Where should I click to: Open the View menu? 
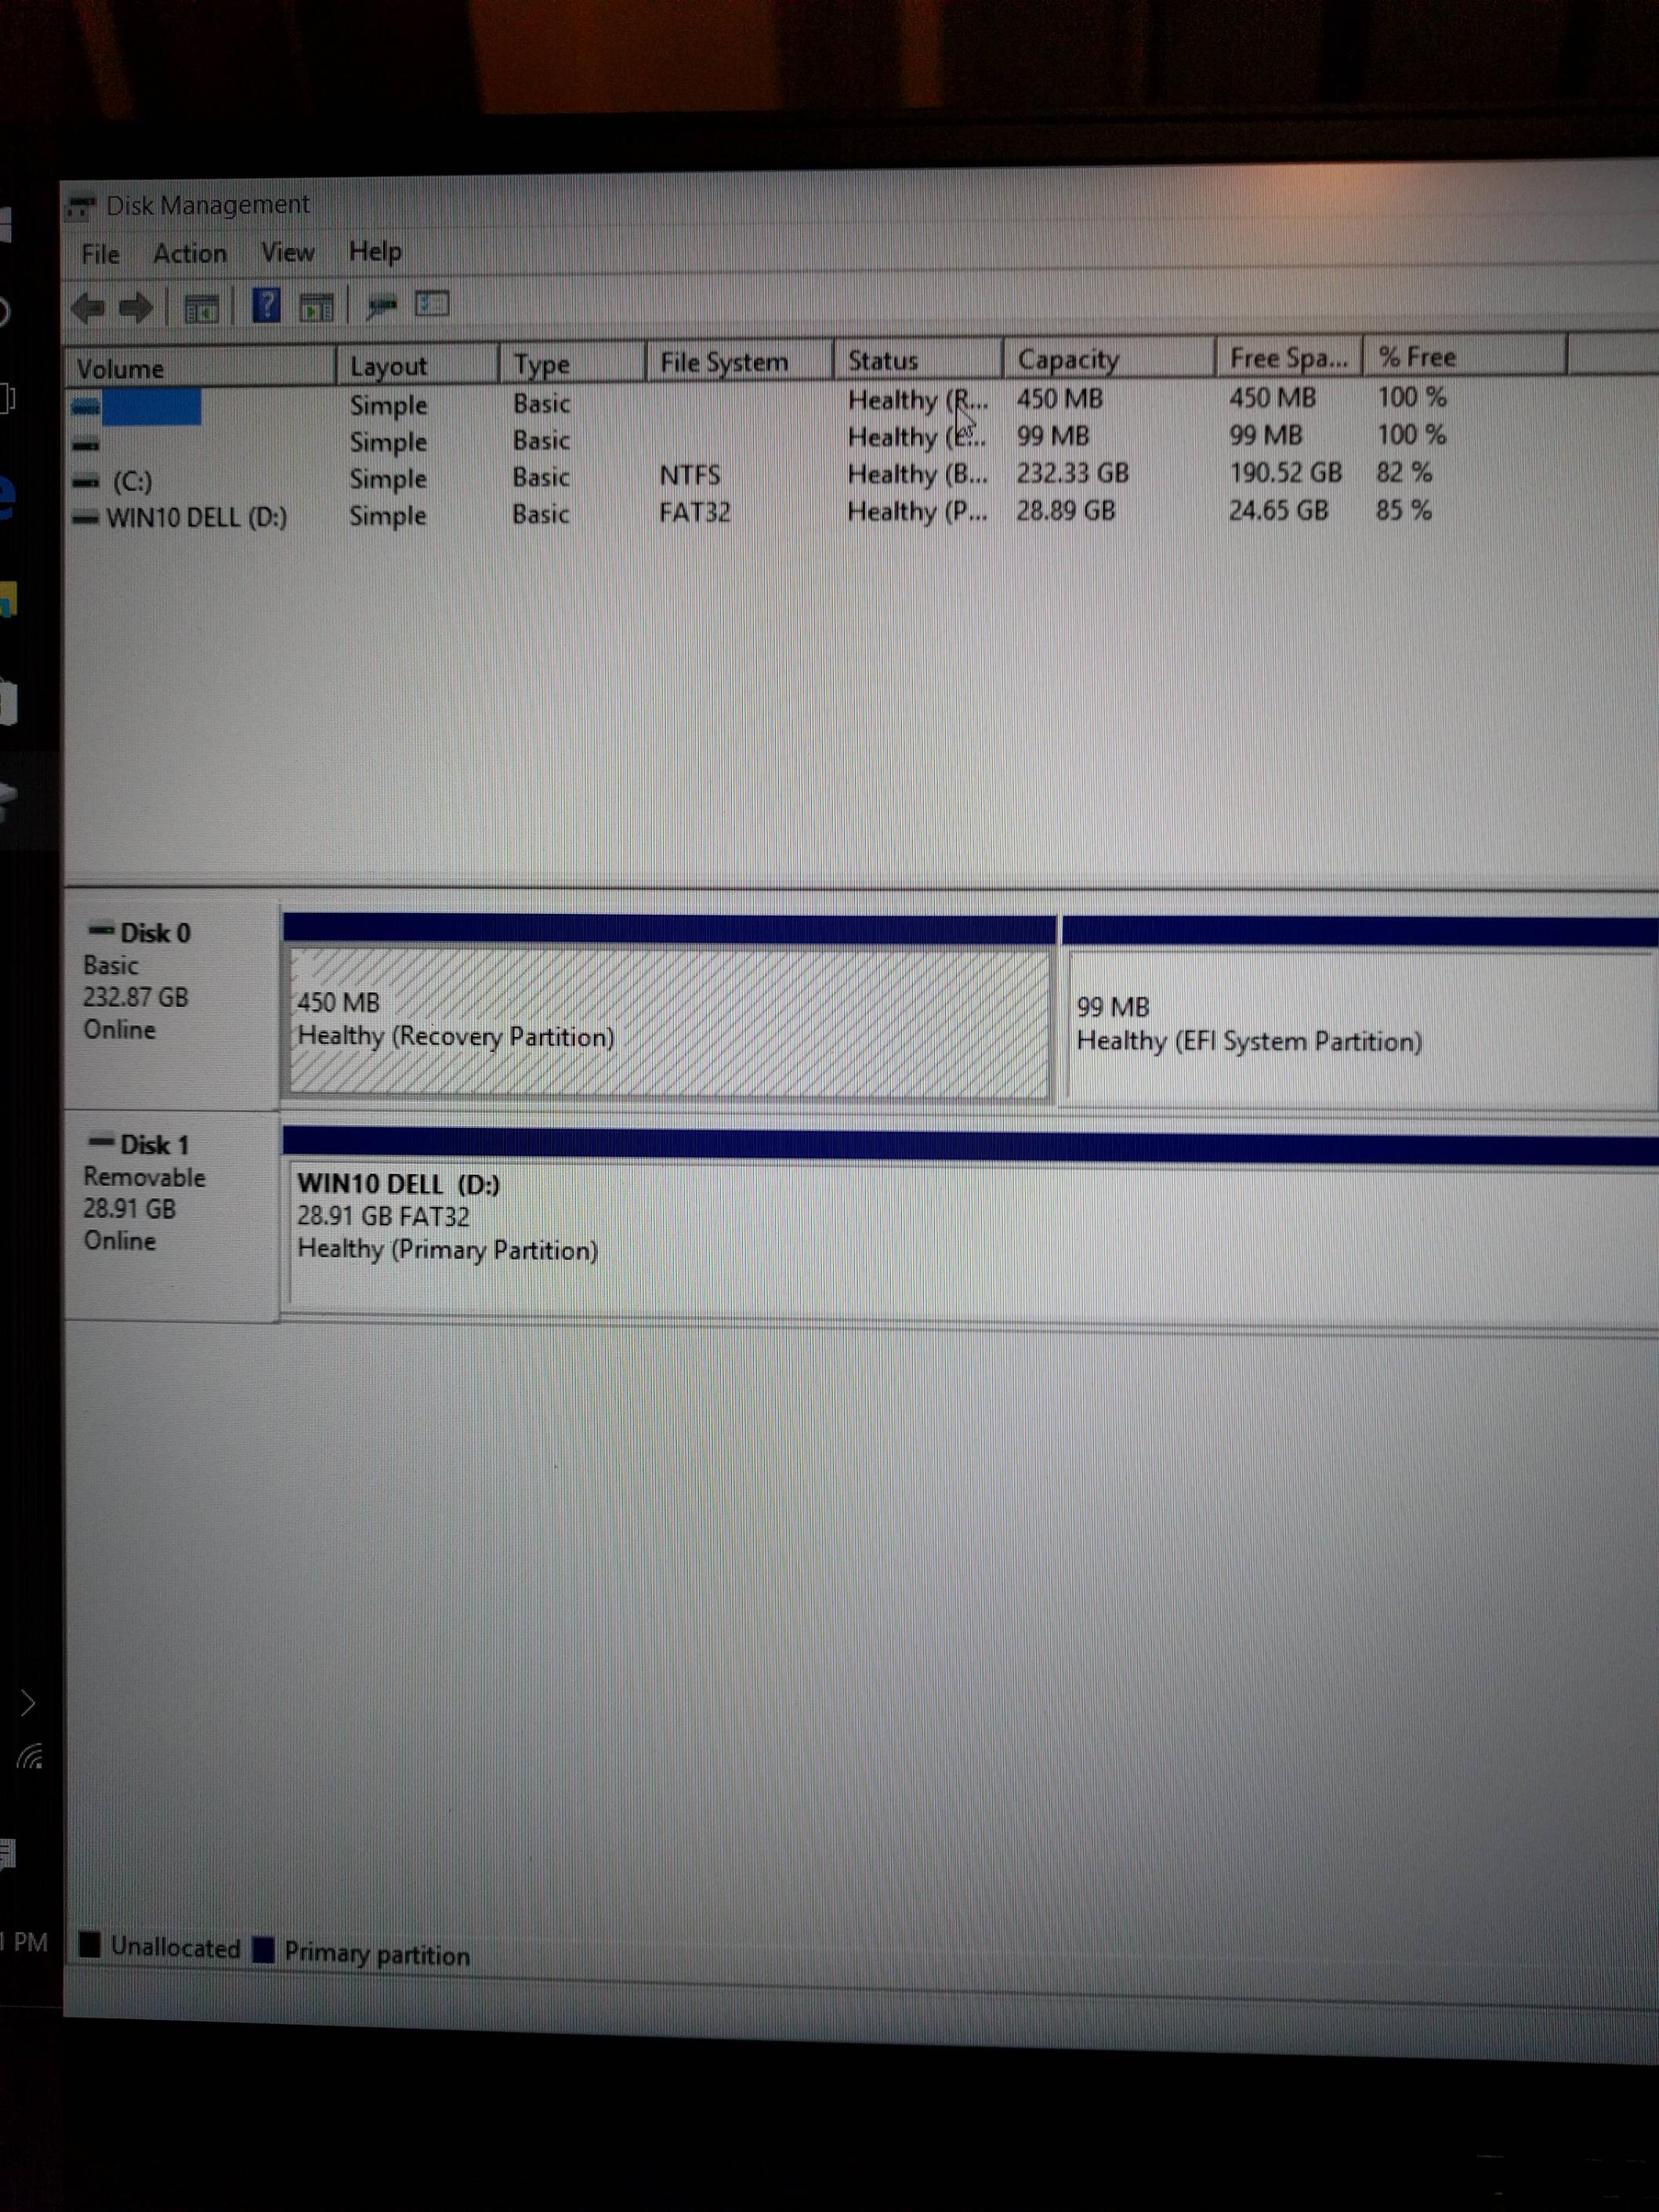[x=287, y=253]
